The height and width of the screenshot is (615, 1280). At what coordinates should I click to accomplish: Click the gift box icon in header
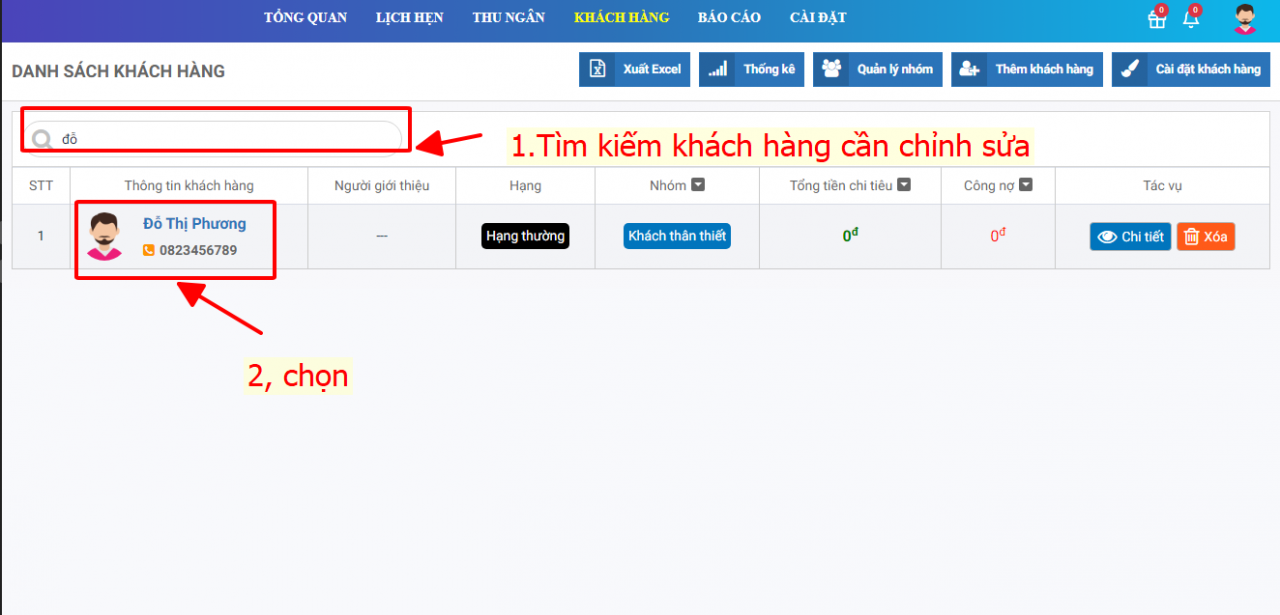point(1157,20)
